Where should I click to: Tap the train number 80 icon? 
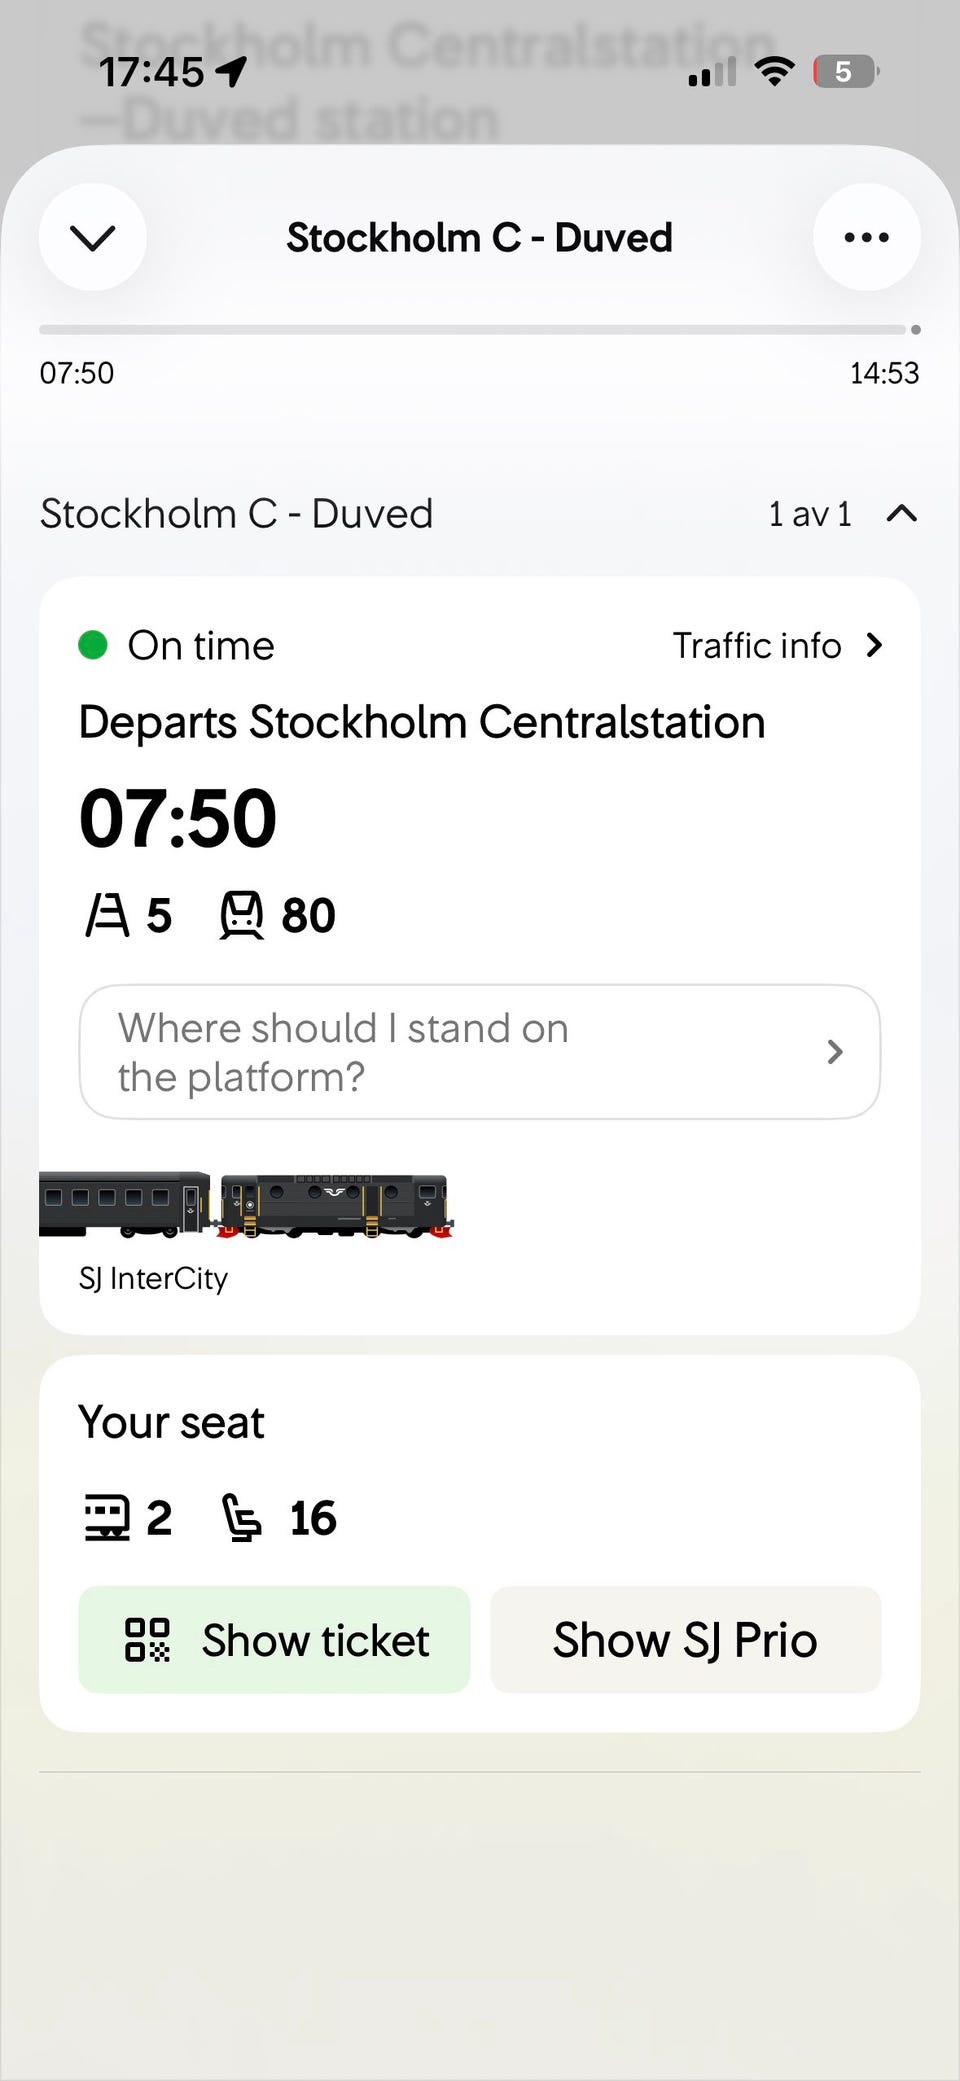pyautogui.click(x=241, y=915)
